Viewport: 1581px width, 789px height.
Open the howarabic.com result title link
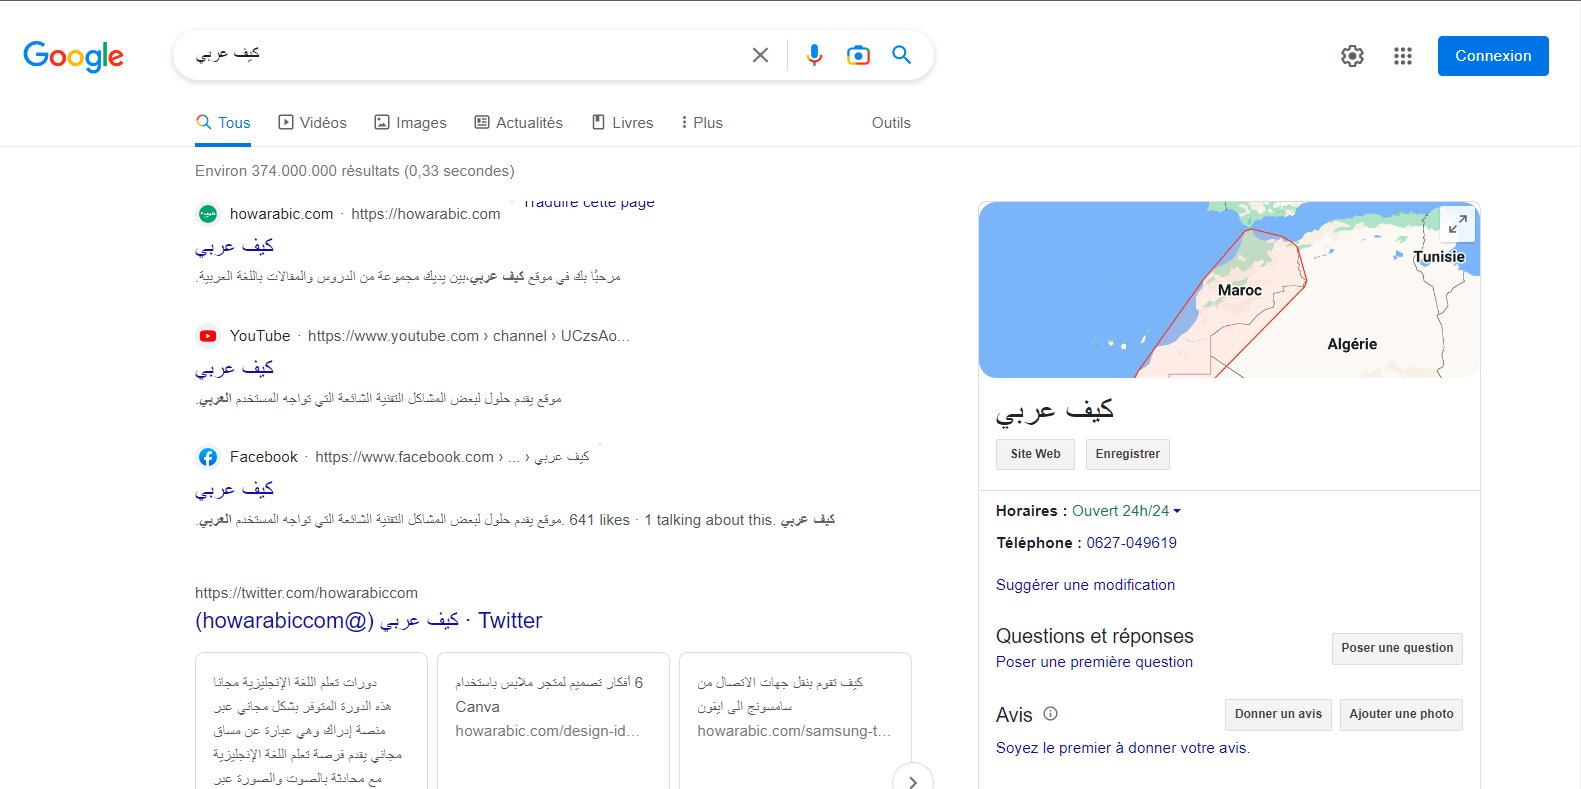coord(234,246)
